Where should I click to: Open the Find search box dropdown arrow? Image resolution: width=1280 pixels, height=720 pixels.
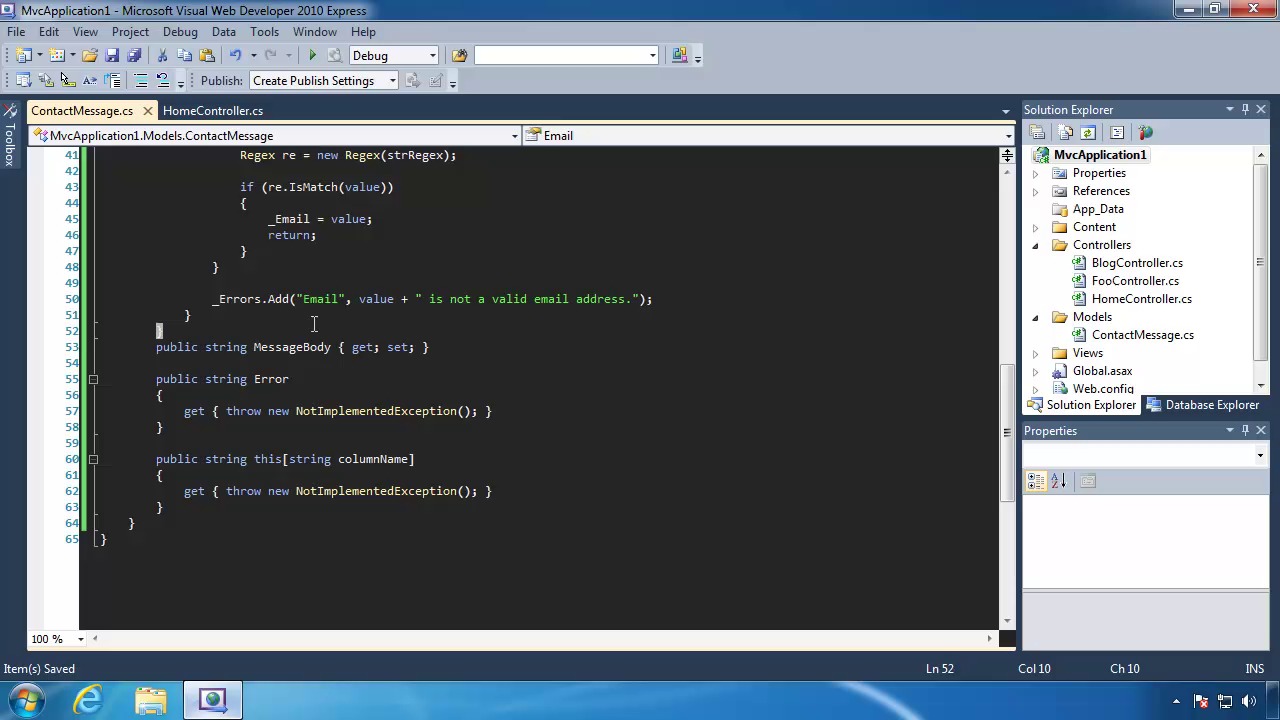point(653,56)
